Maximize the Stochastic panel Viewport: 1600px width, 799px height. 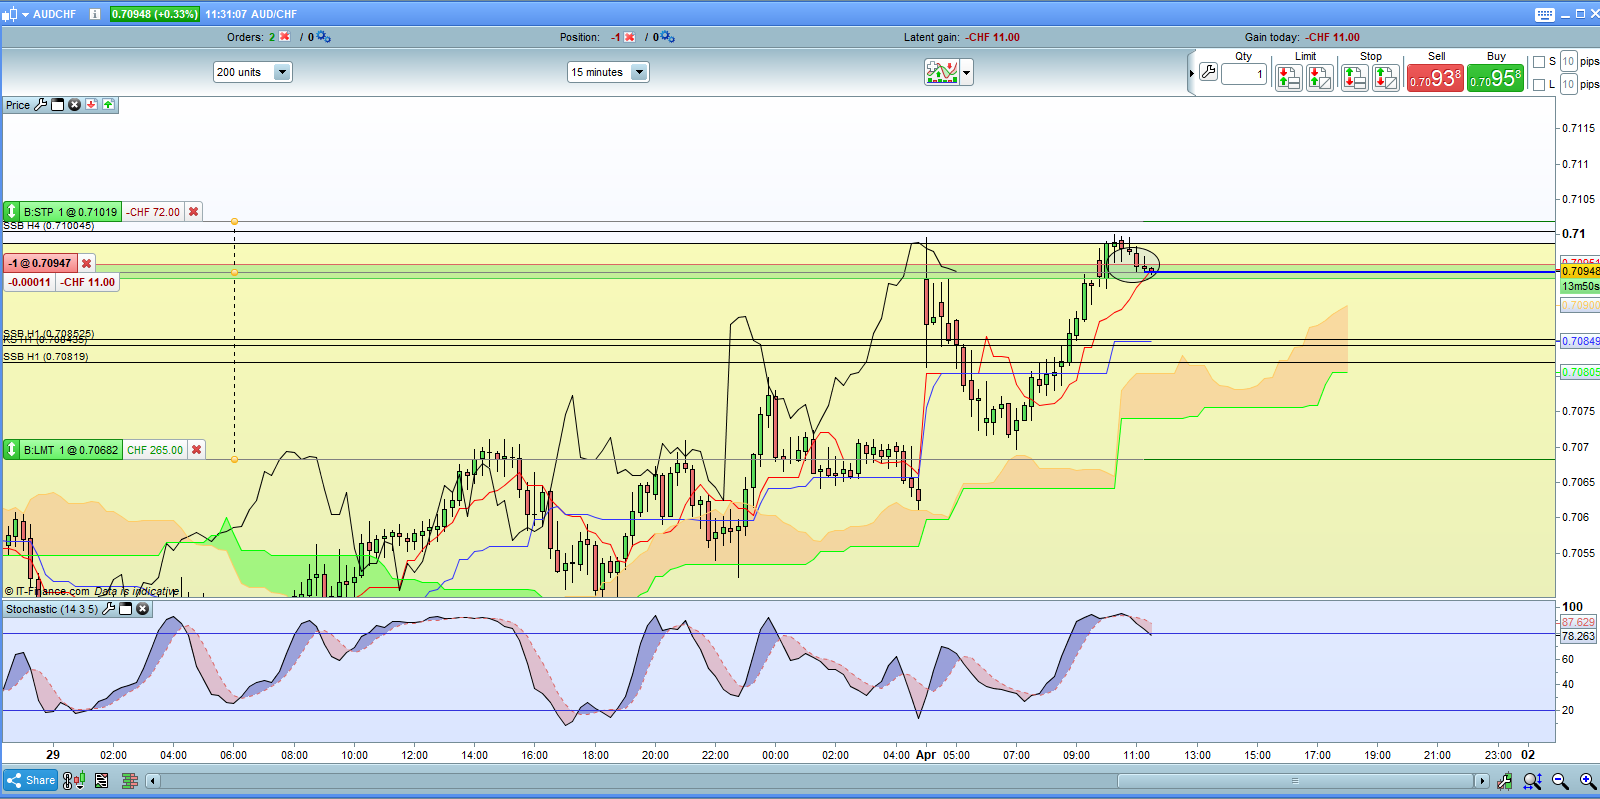click(126, 609)
